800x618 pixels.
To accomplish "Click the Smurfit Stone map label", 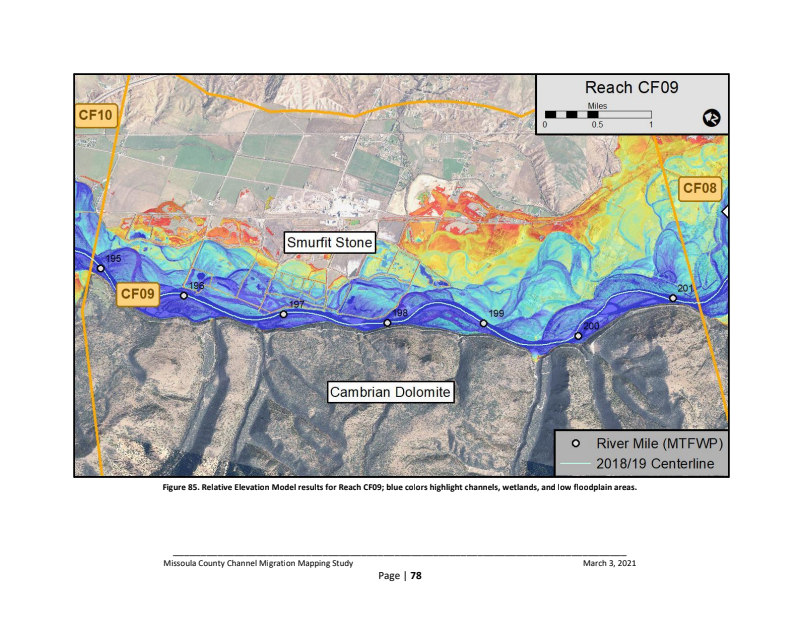I will click(x=329, y=242).
